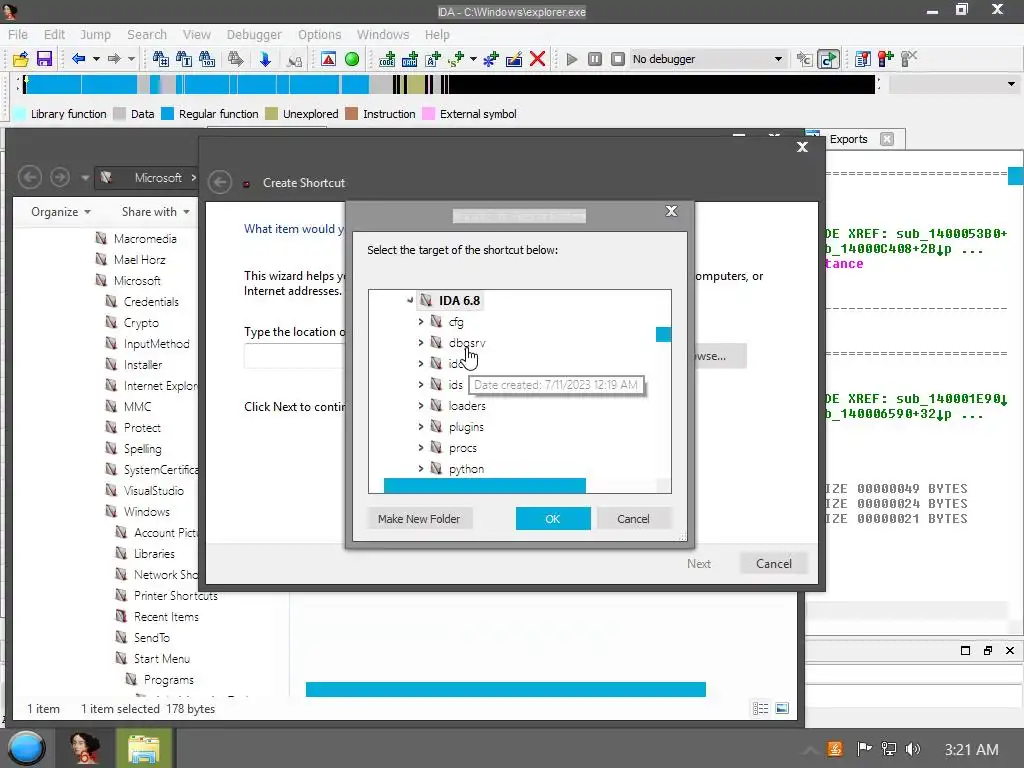Select the Crypto folder in Explorer tree

click(141, 323)
